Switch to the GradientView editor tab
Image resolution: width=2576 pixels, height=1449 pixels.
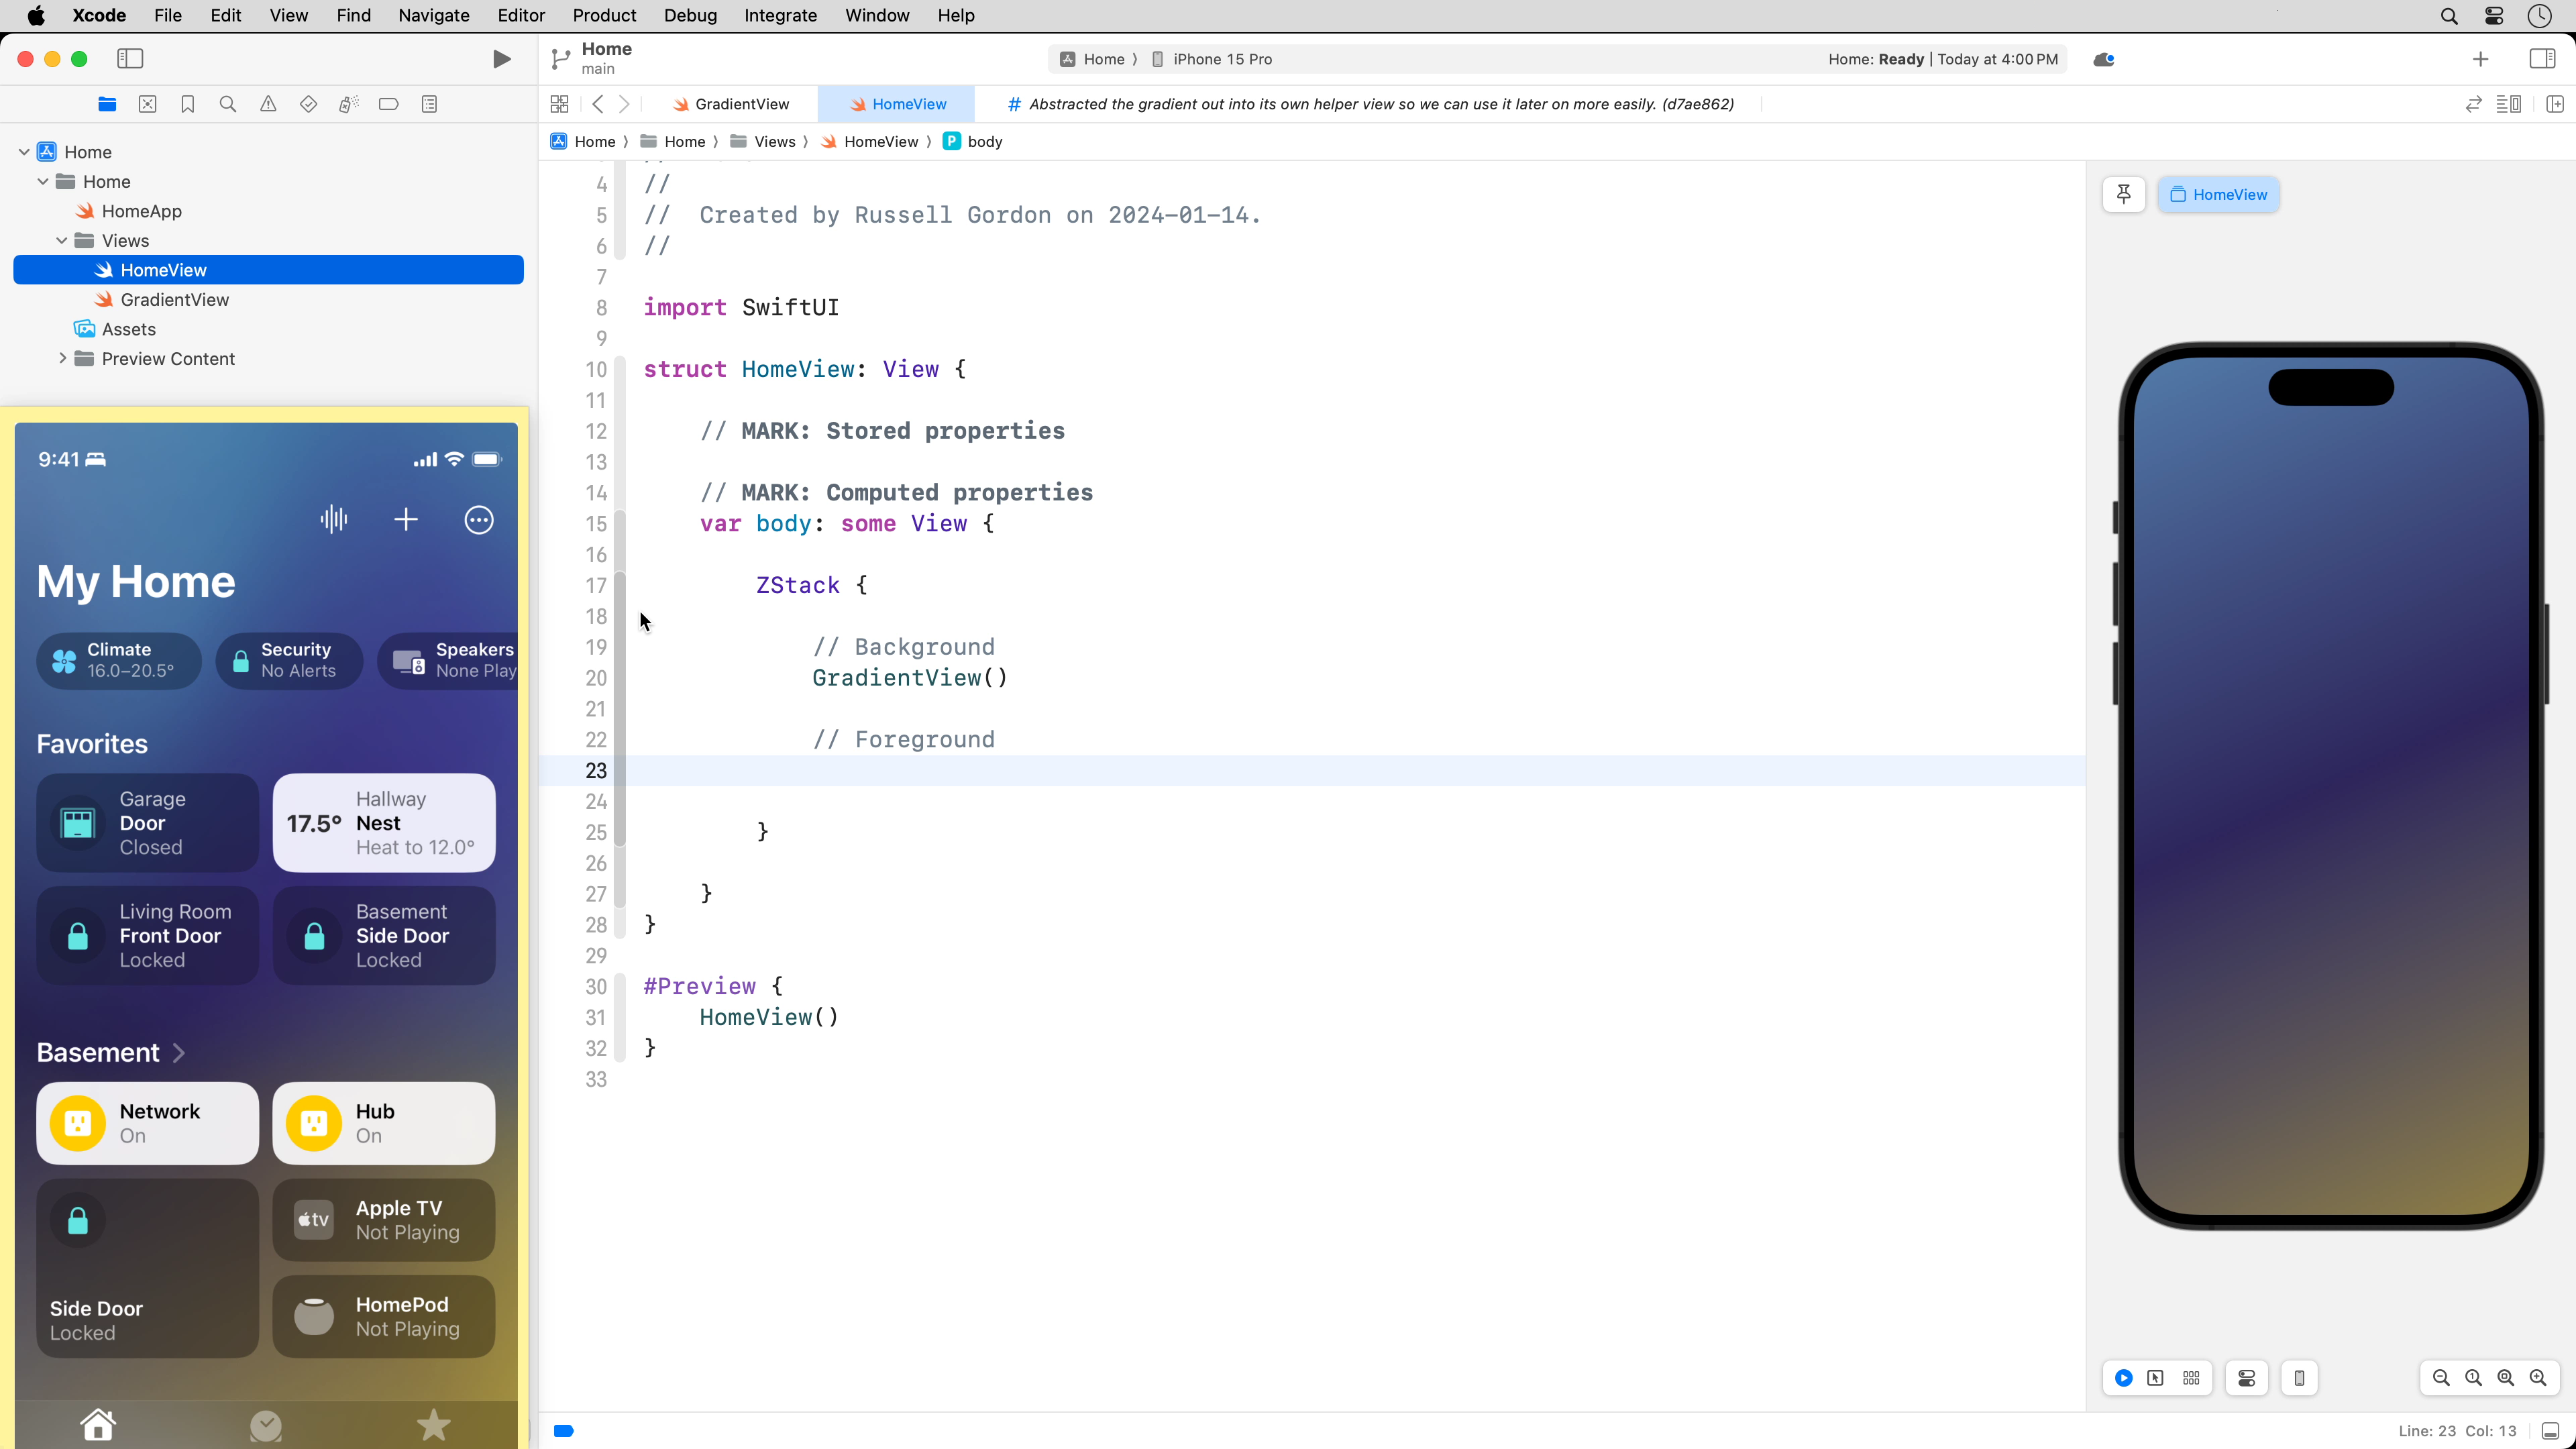point(731,104)
